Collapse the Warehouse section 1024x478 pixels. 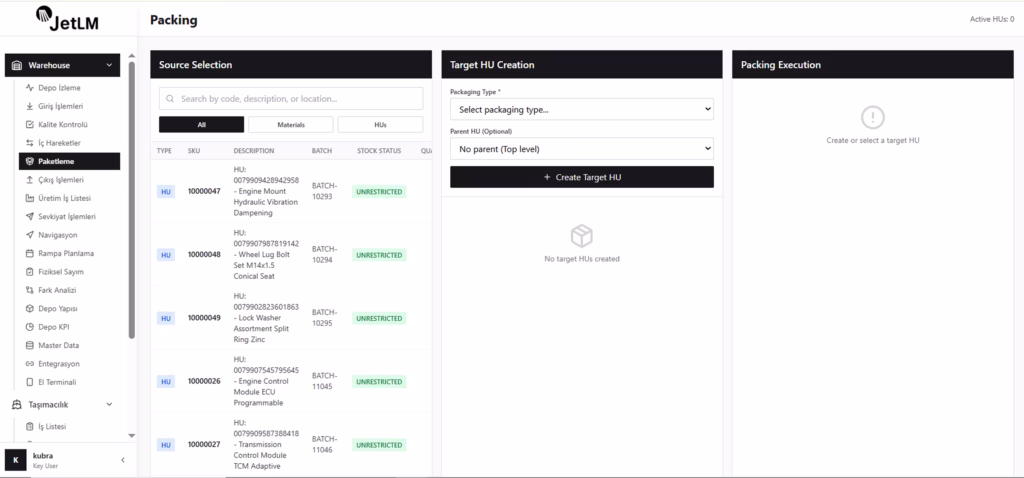(x=109, y=66)
